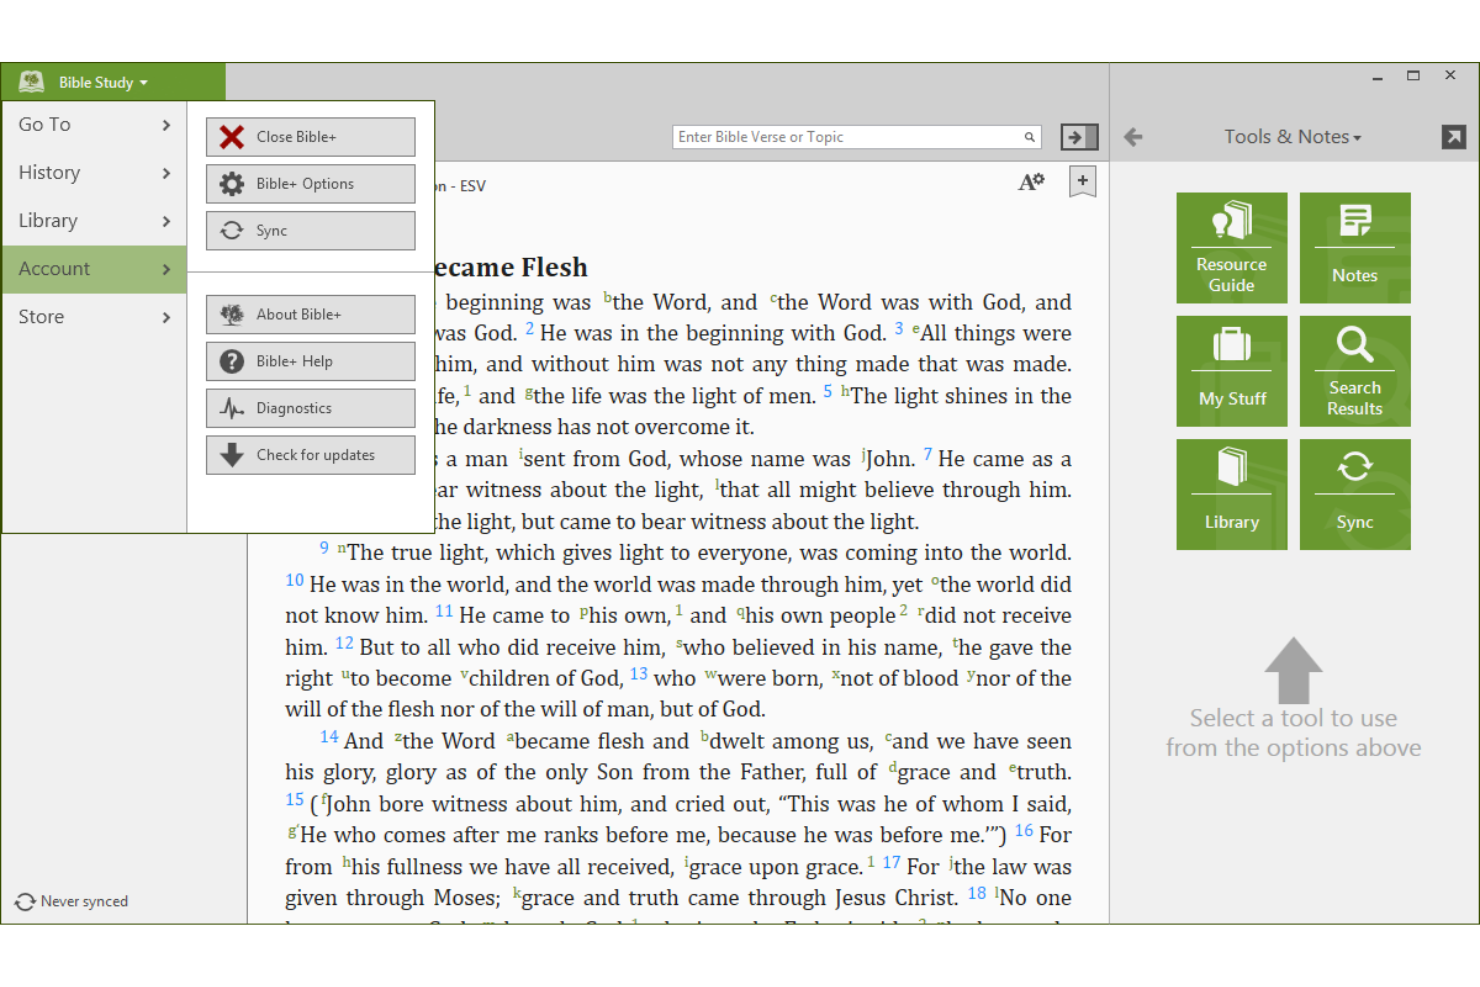Open About Bible+

coord(311,314)
